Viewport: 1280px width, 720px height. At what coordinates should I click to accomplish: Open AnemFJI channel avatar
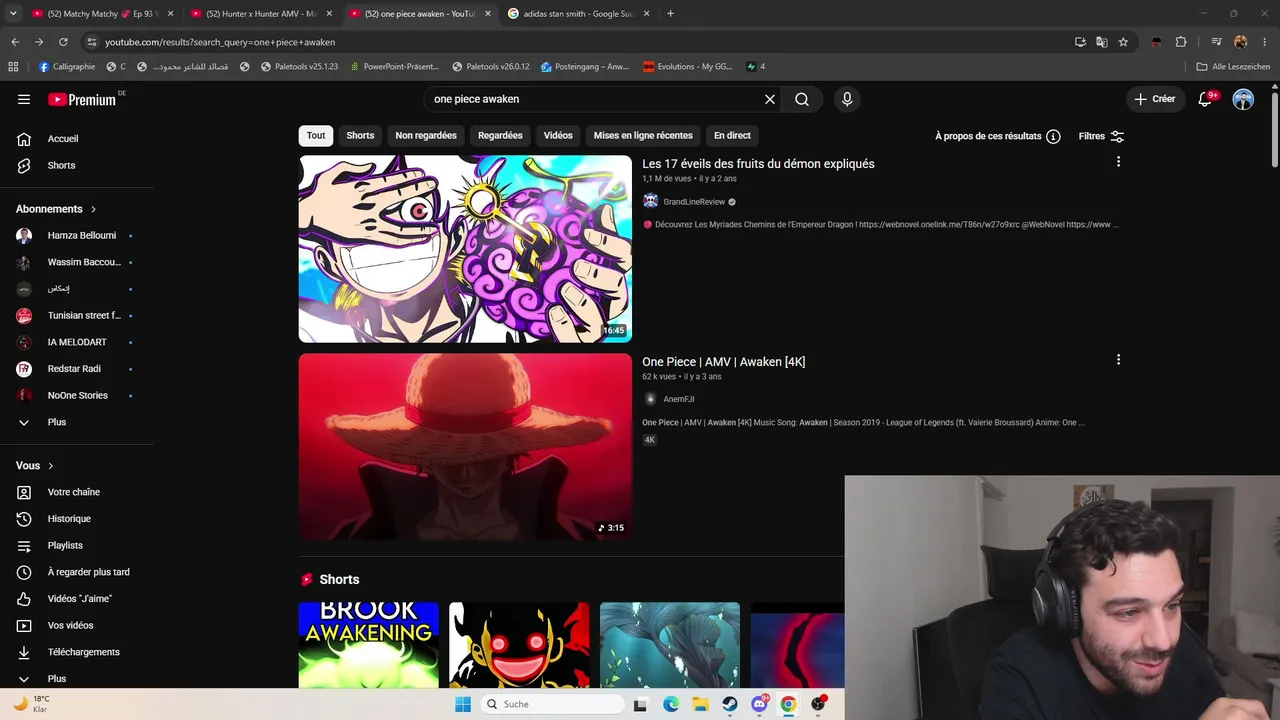click(650, 399)
